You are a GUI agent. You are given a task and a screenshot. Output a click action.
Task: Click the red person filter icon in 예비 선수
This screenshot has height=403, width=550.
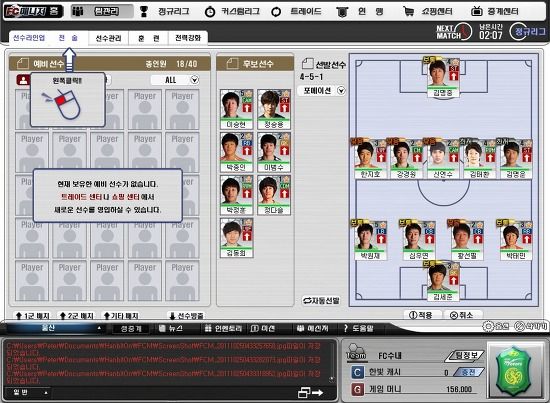coord(23,80)
